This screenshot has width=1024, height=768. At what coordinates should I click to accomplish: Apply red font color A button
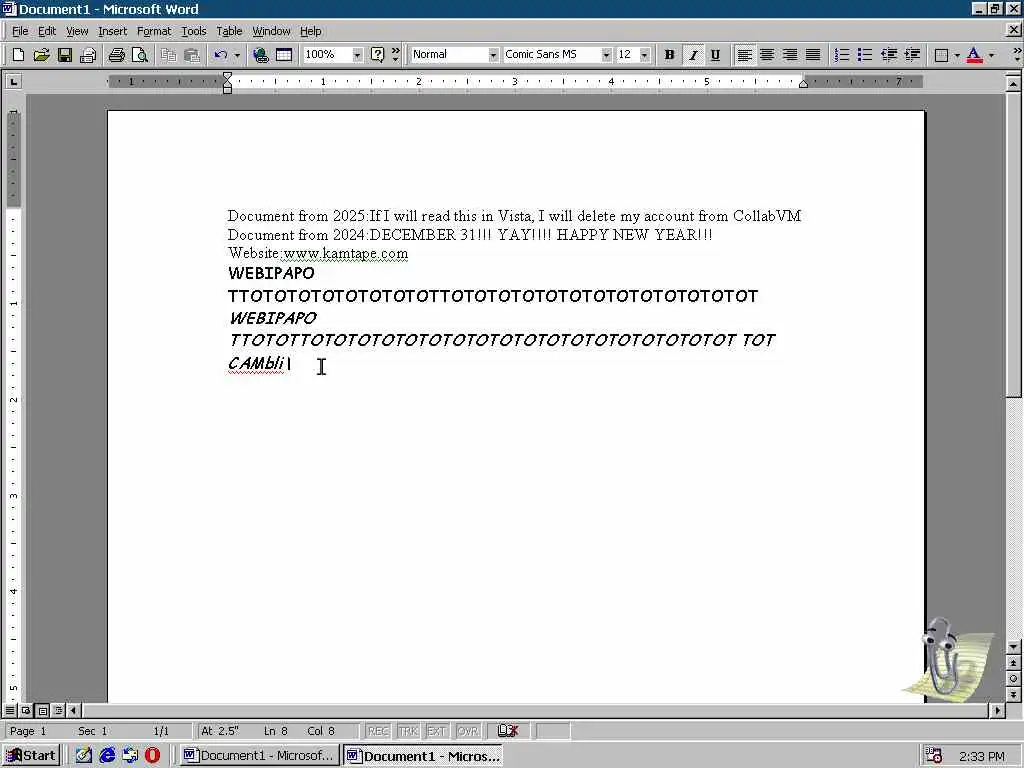tap(974, 55)
